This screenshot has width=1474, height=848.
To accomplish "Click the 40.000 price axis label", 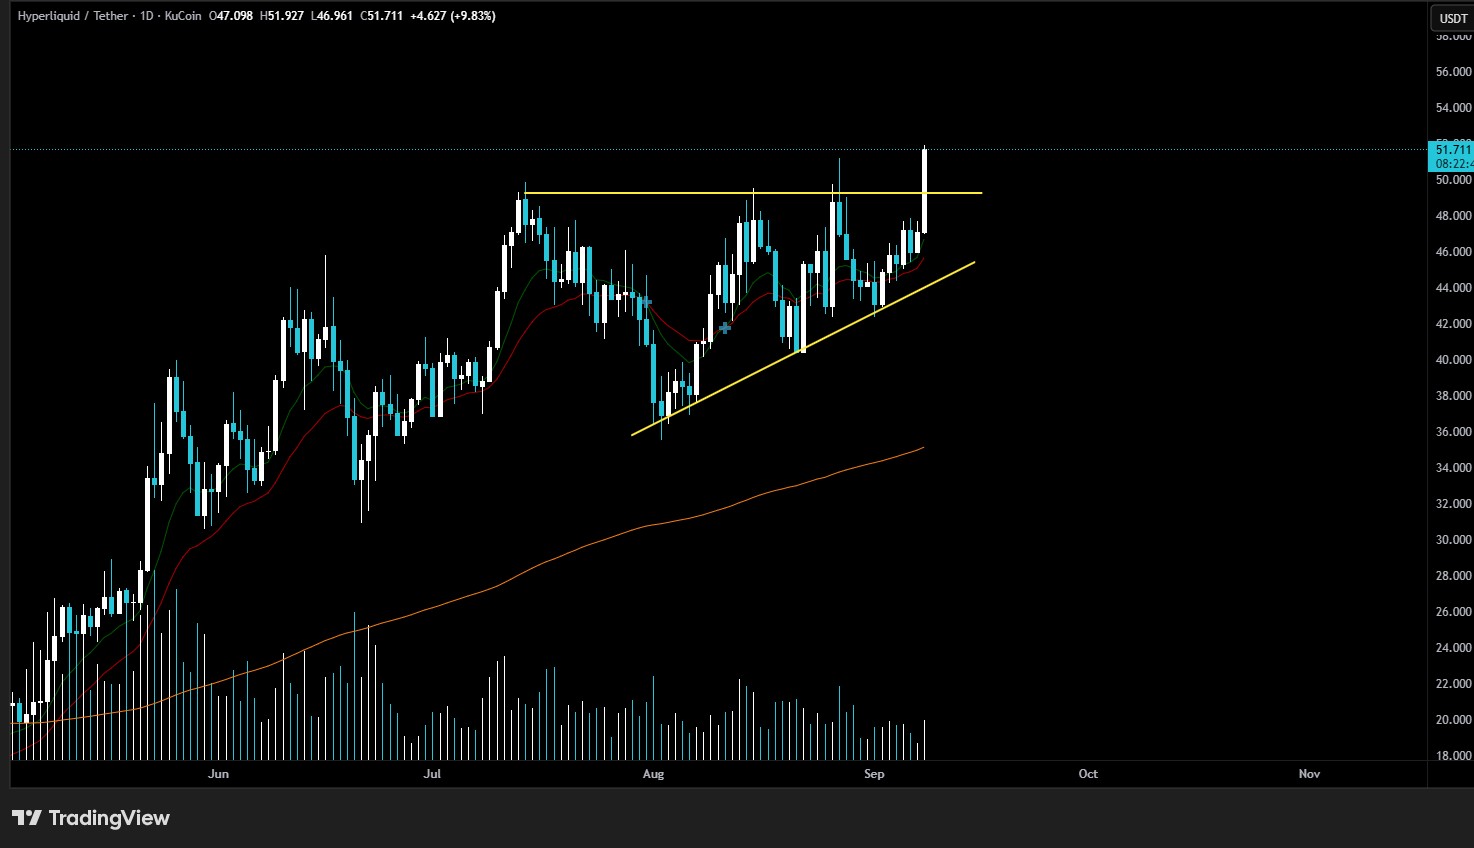I will pos(1453,360).
